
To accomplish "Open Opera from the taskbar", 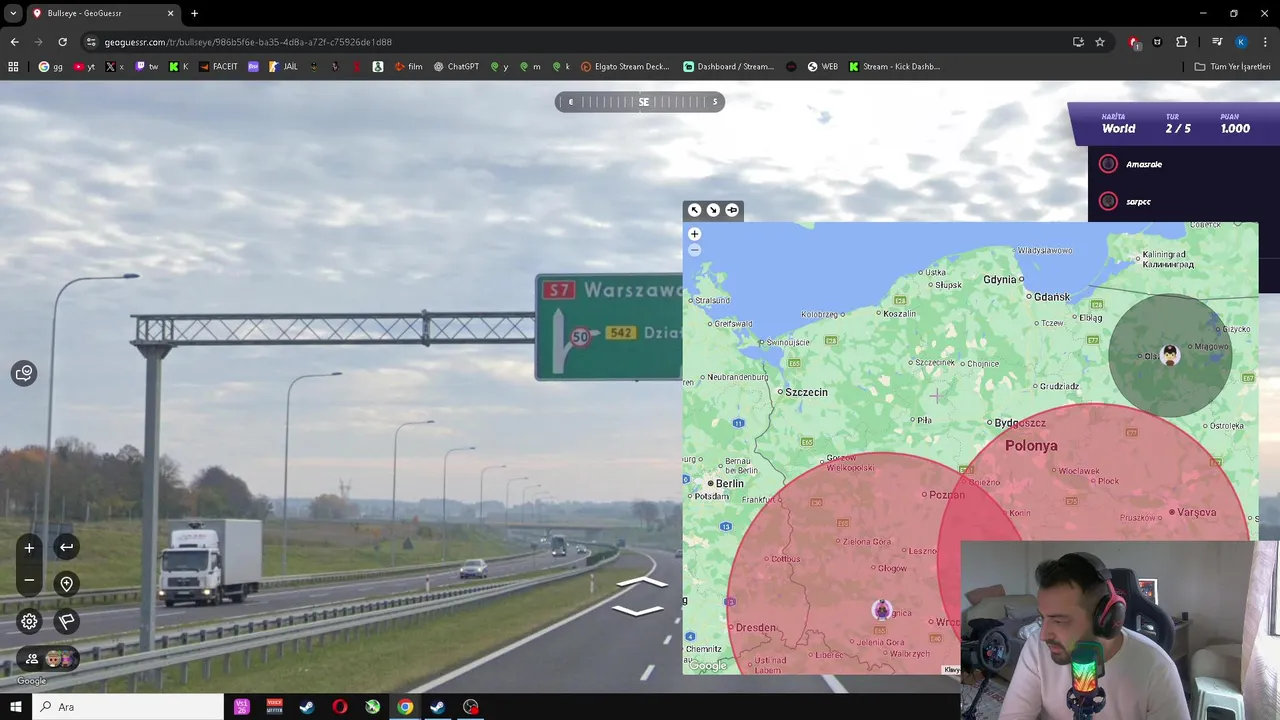I will tap(340, 707).
